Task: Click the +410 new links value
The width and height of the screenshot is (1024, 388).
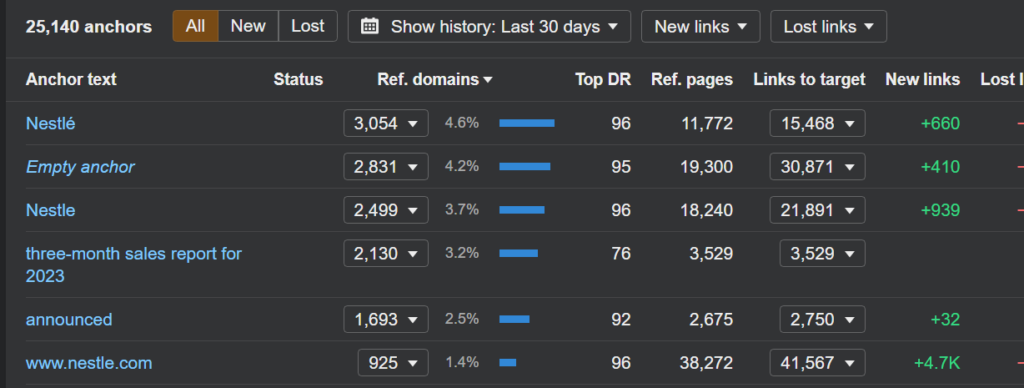Action: point(940,167)
